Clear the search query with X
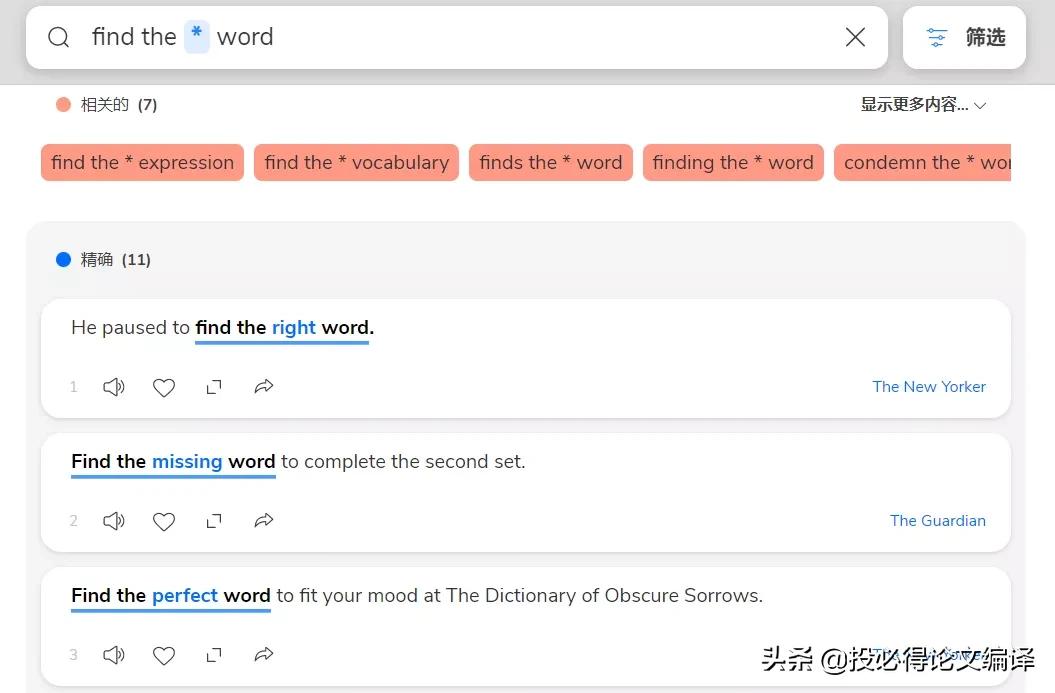The width and height of the screenshot is (1055, 693). 855,38
